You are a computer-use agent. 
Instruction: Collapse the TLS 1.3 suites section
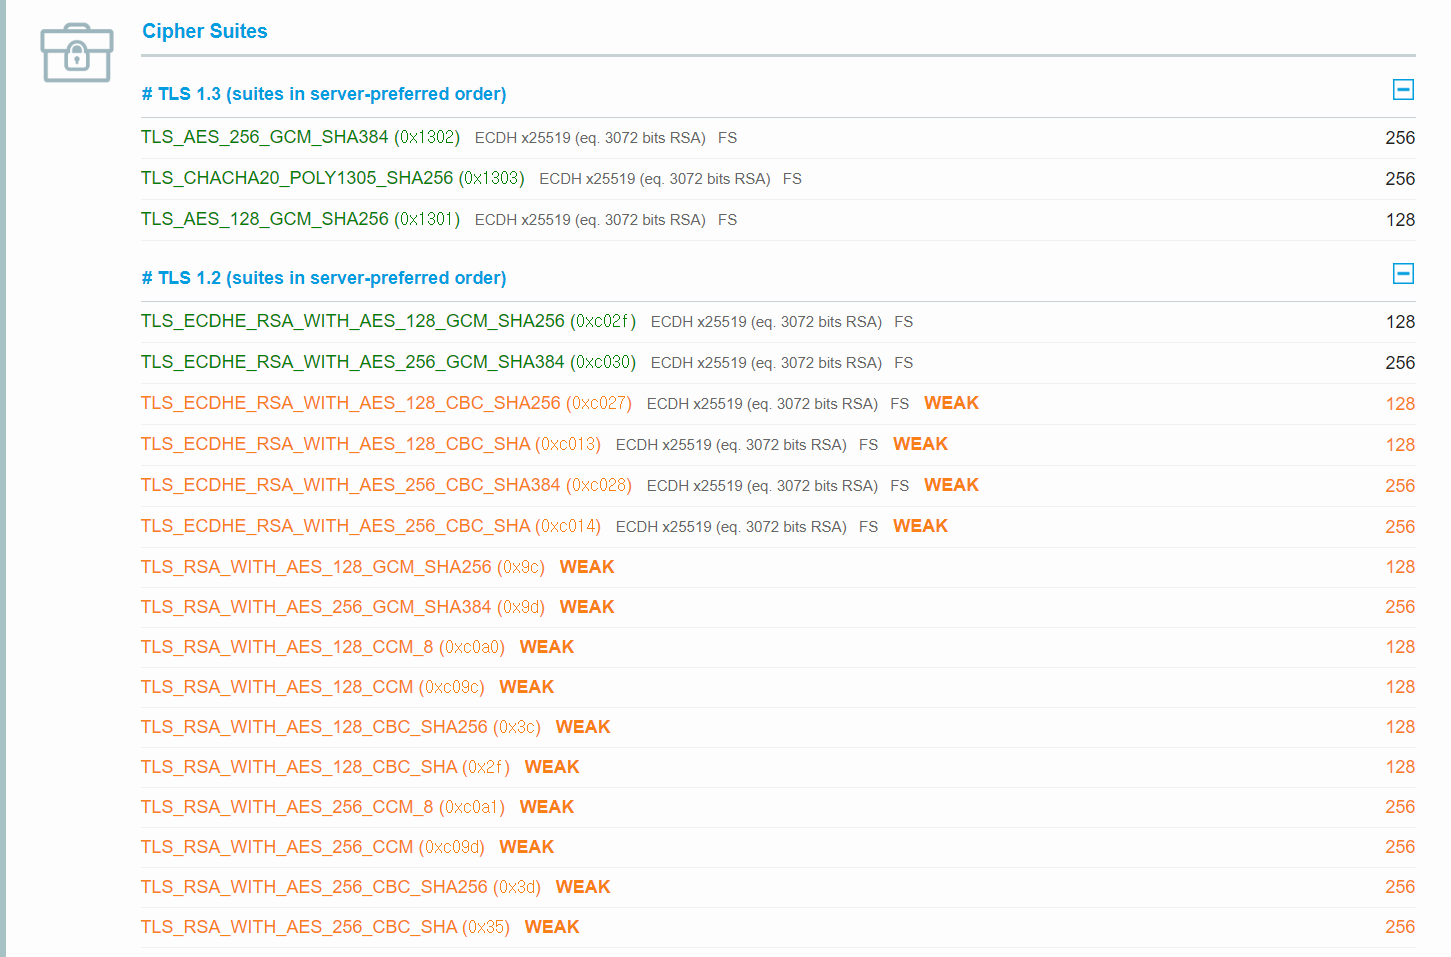pyautogui.click(x=1403, y=90)
